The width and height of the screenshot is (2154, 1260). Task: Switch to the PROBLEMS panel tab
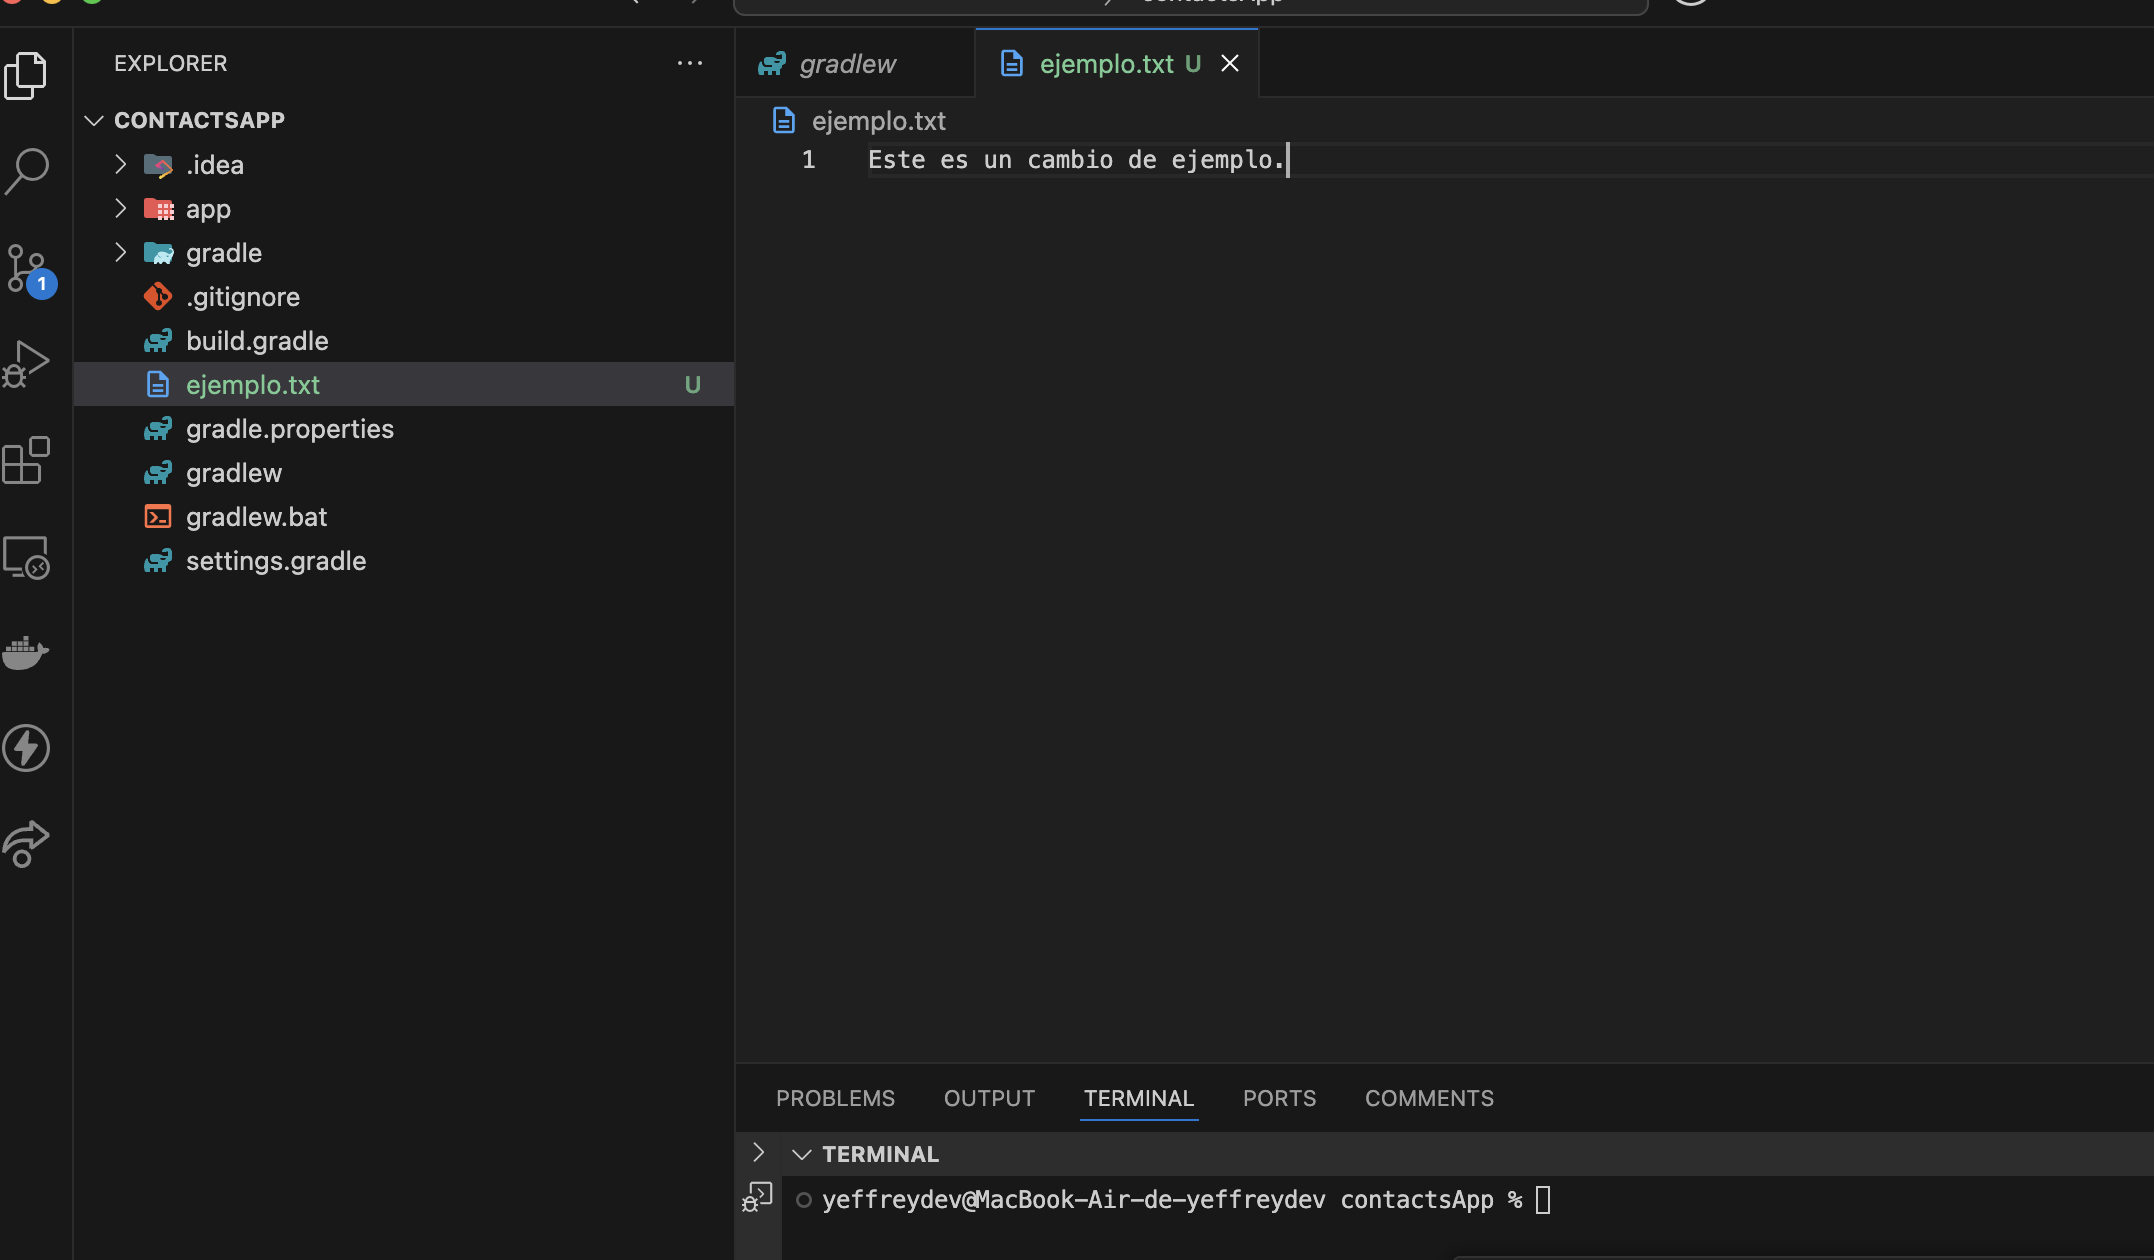835,1098
